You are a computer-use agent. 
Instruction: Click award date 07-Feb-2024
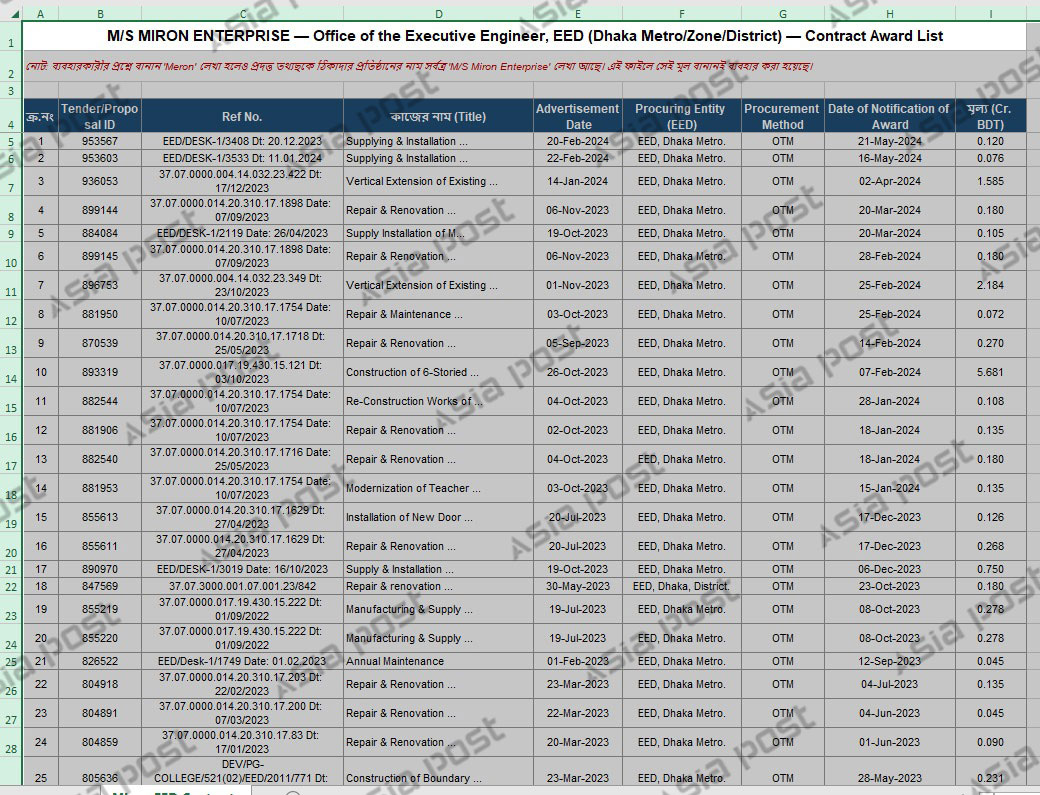click(889, 373)
